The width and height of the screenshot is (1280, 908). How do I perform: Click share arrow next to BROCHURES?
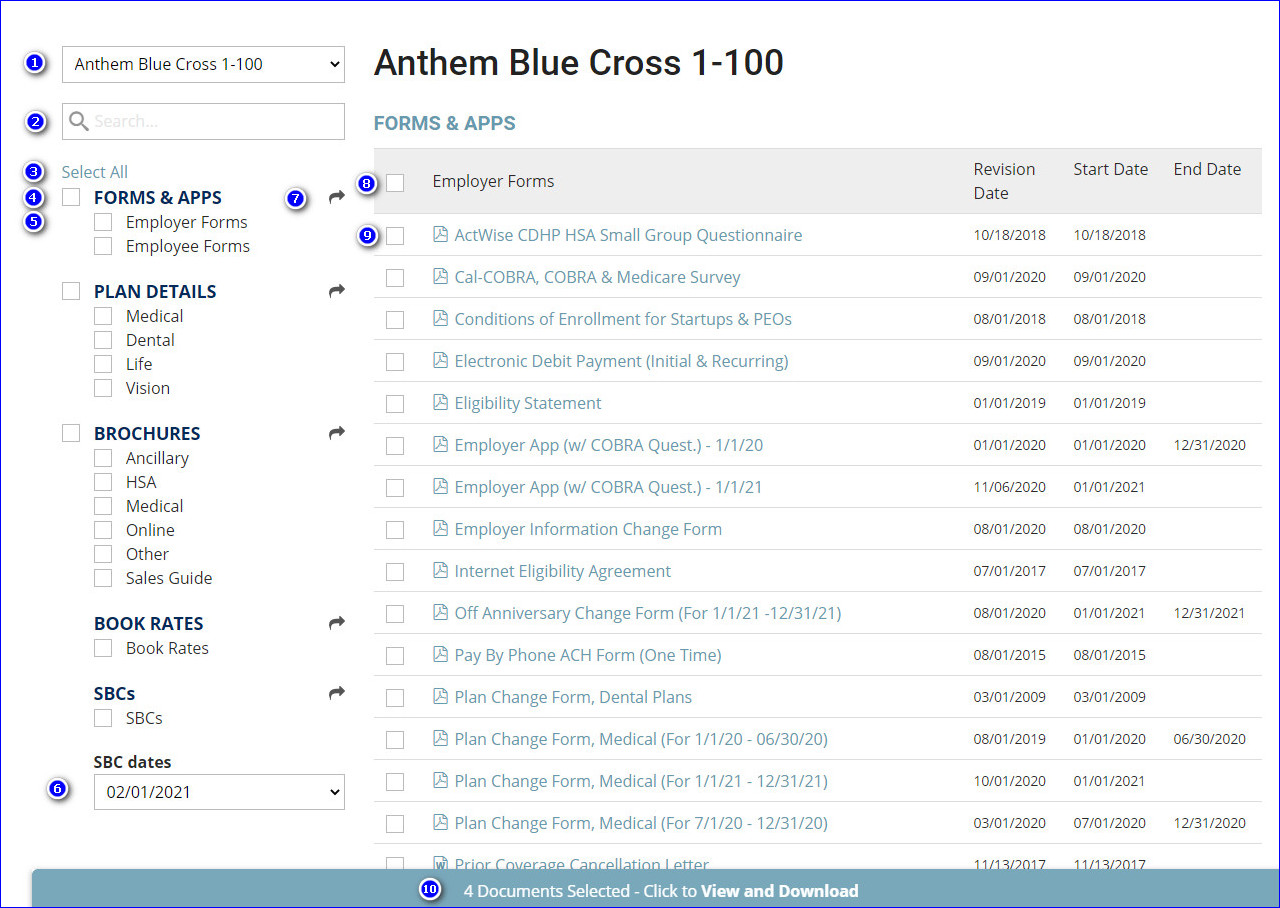tap(336, 433)
